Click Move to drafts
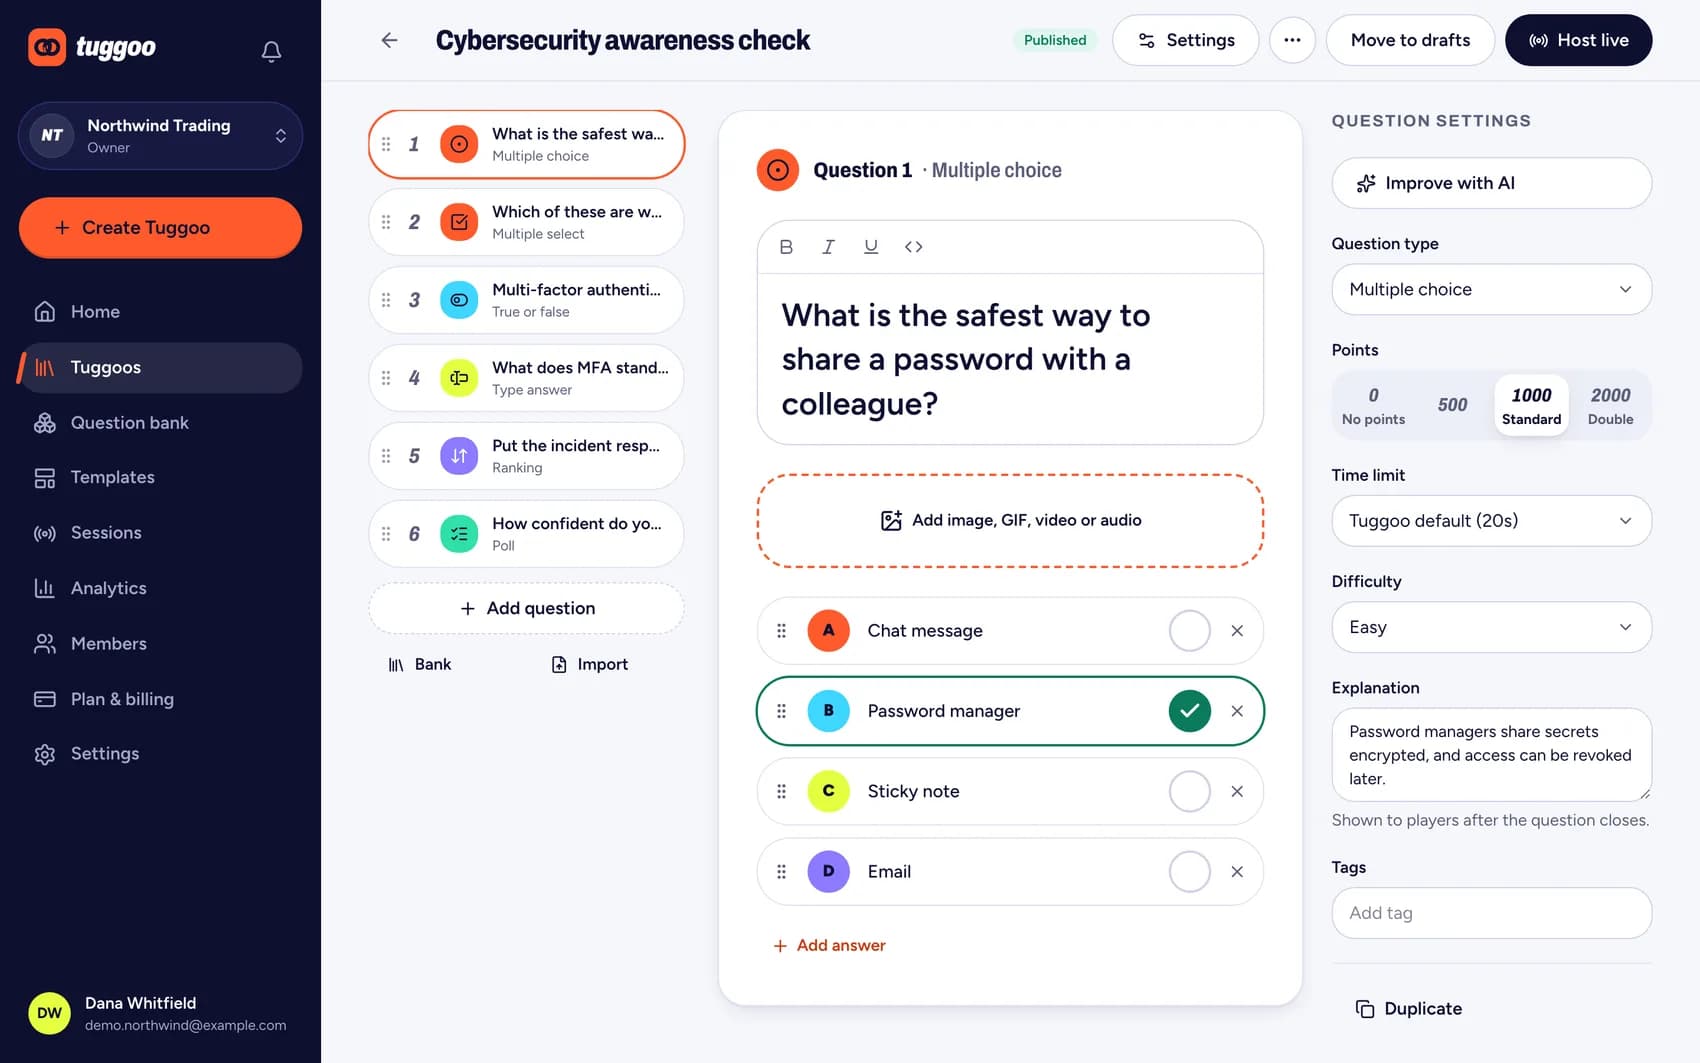Screen dimensions: 1700x1063 coord(1410,40)
